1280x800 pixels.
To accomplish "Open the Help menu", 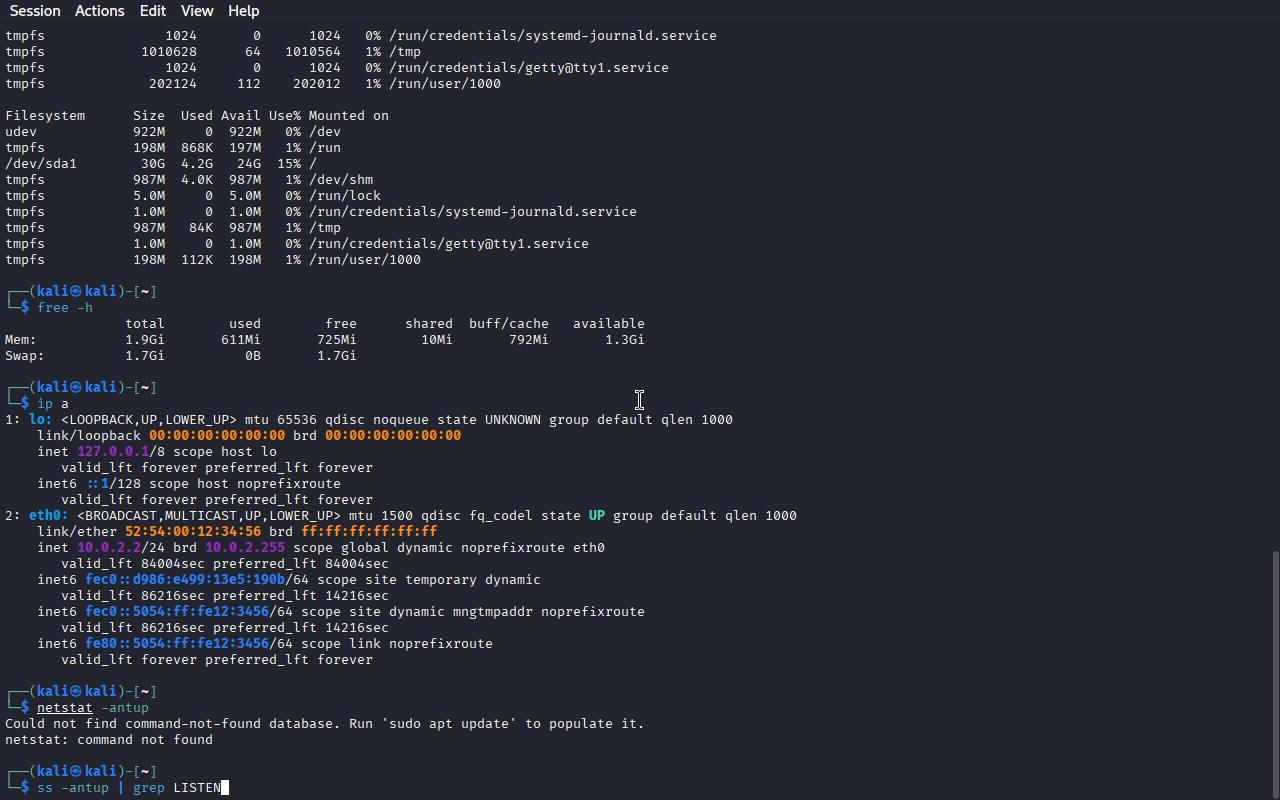I will pos(243,11).
